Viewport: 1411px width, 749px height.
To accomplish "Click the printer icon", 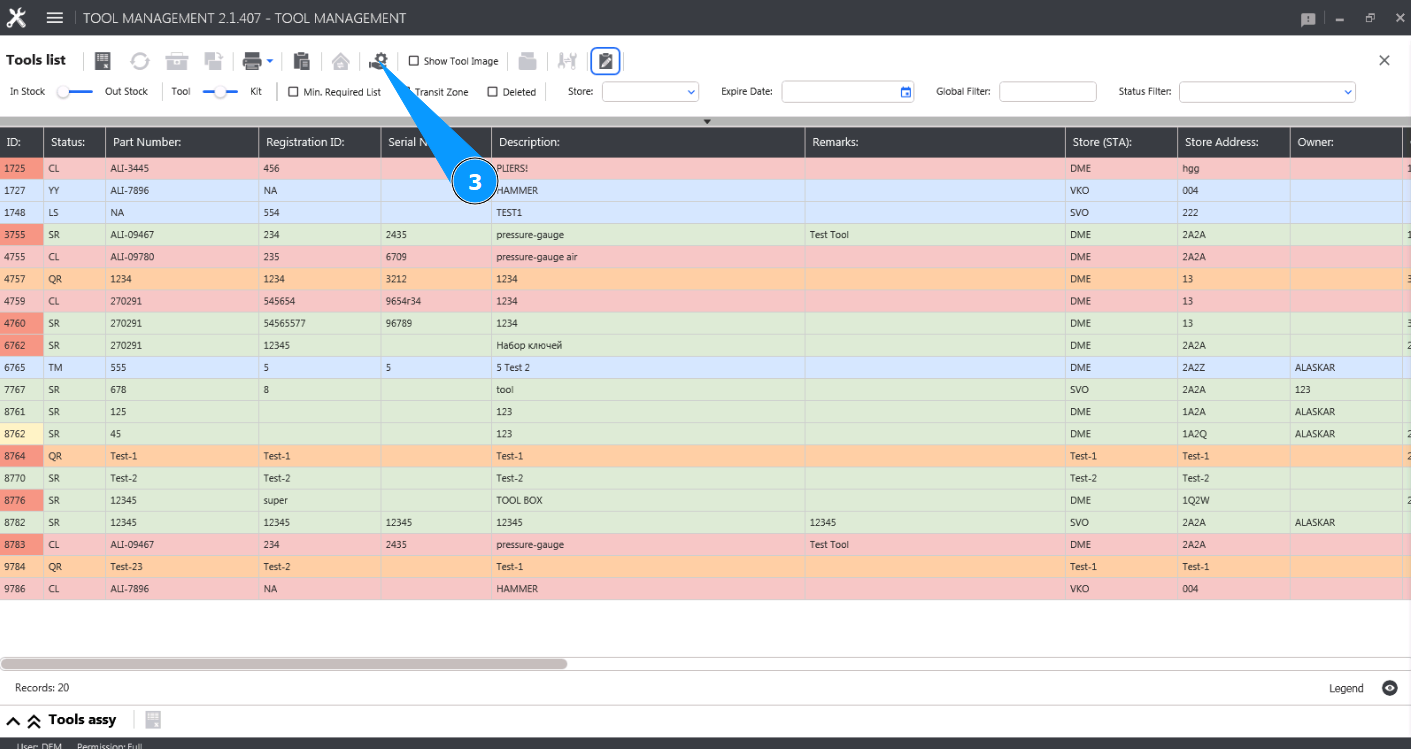I will (x=252, y=61).
